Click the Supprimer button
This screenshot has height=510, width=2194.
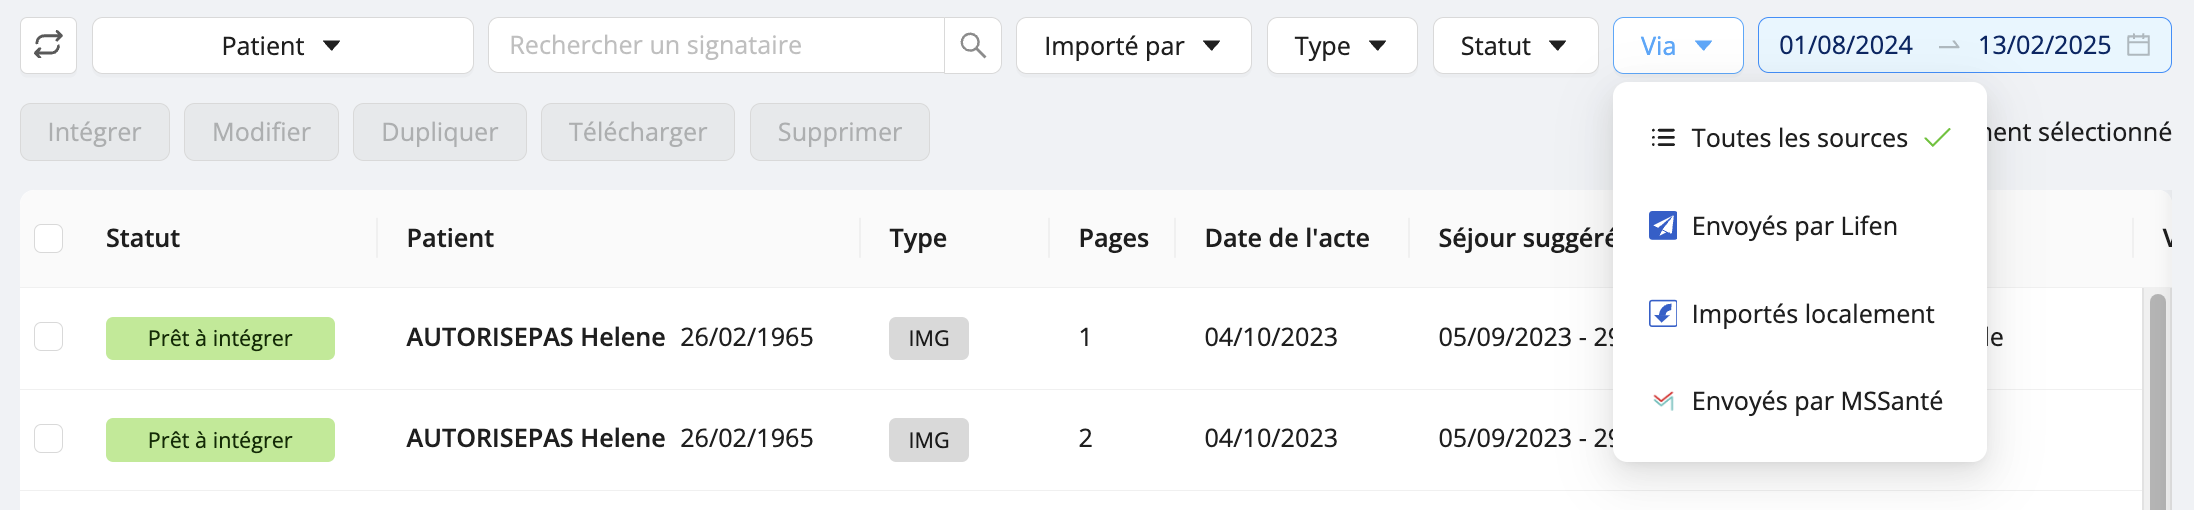[x=839, y=132]
